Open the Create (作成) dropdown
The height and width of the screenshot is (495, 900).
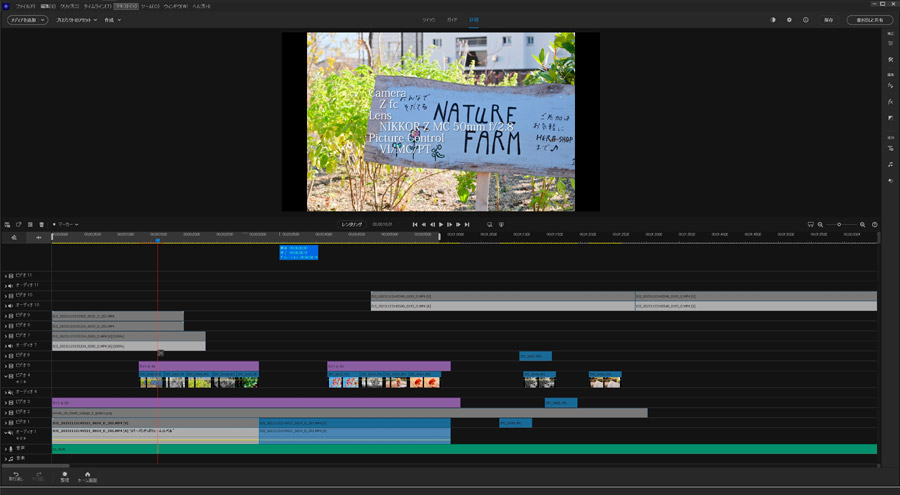click(112, 20)
